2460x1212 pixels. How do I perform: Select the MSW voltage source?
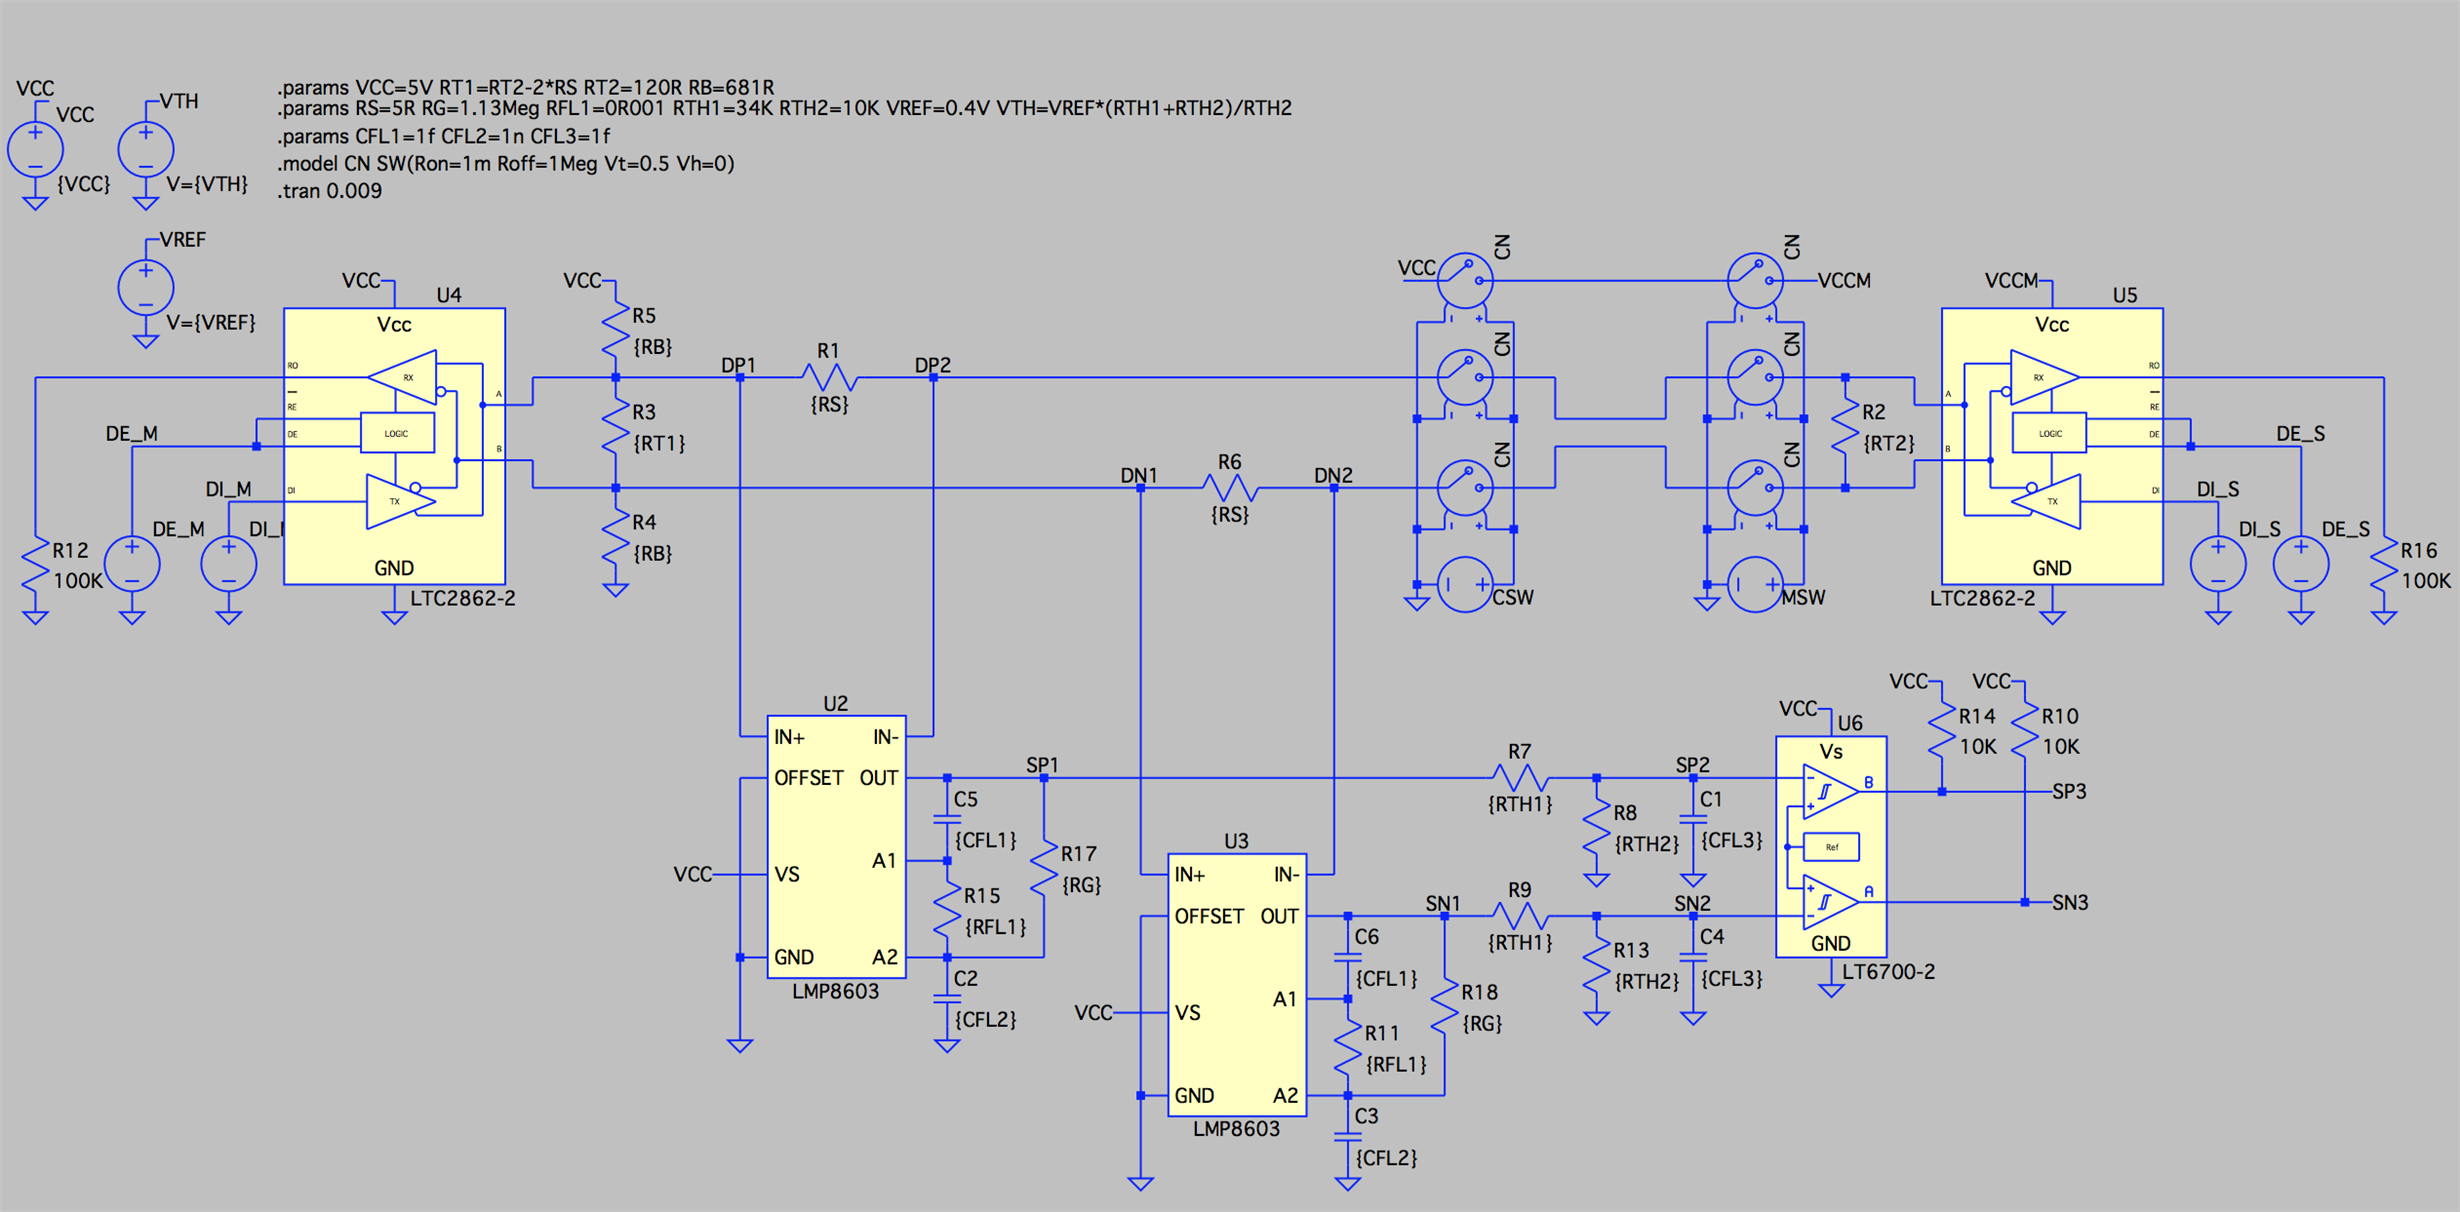pyautogui.click(x=1755, y=584)
